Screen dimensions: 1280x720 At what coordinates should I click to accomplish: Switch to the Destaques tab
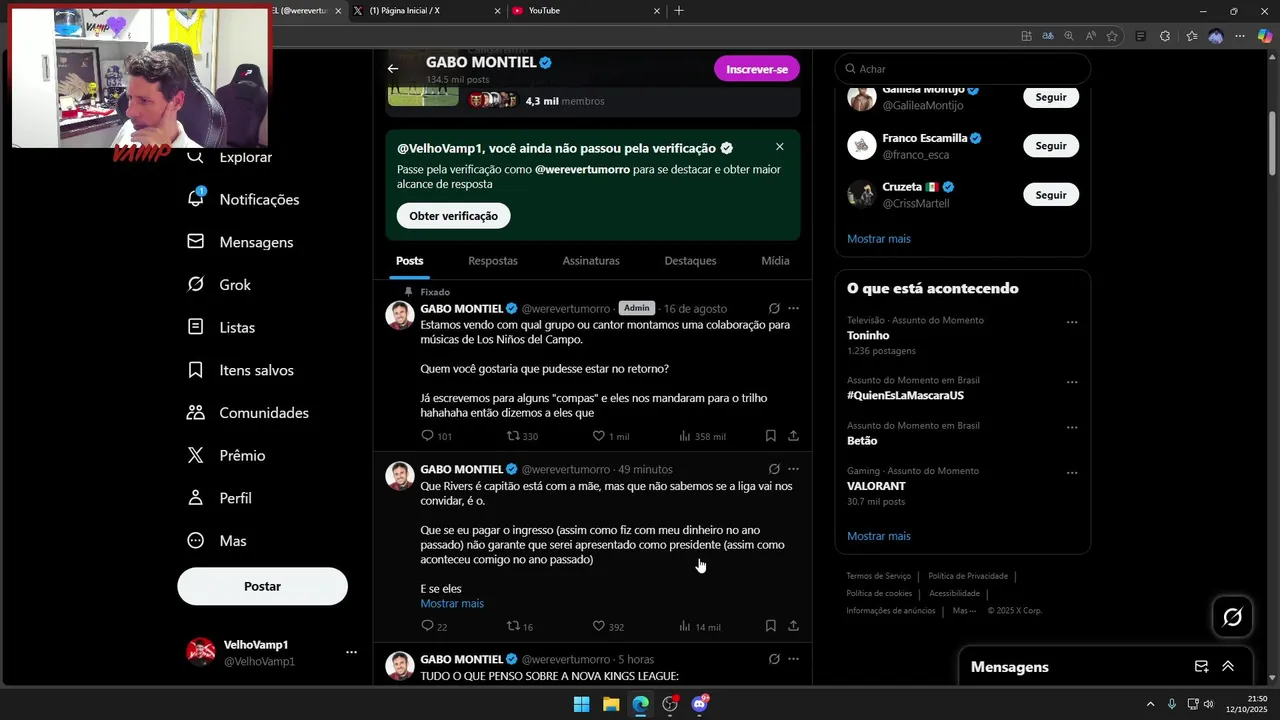[x=690, y=261]
